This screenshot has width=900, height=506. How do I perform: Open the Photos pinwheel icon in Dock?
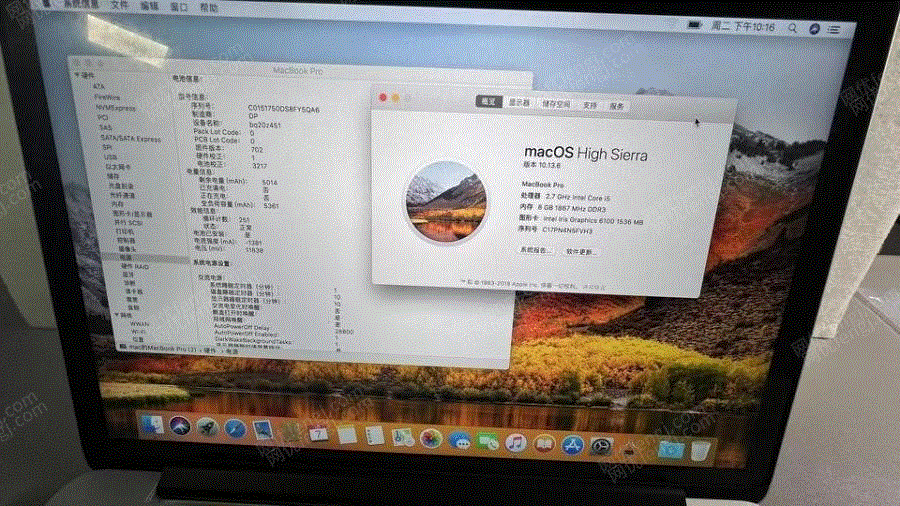pyautogui.click(x=430, y=439)
